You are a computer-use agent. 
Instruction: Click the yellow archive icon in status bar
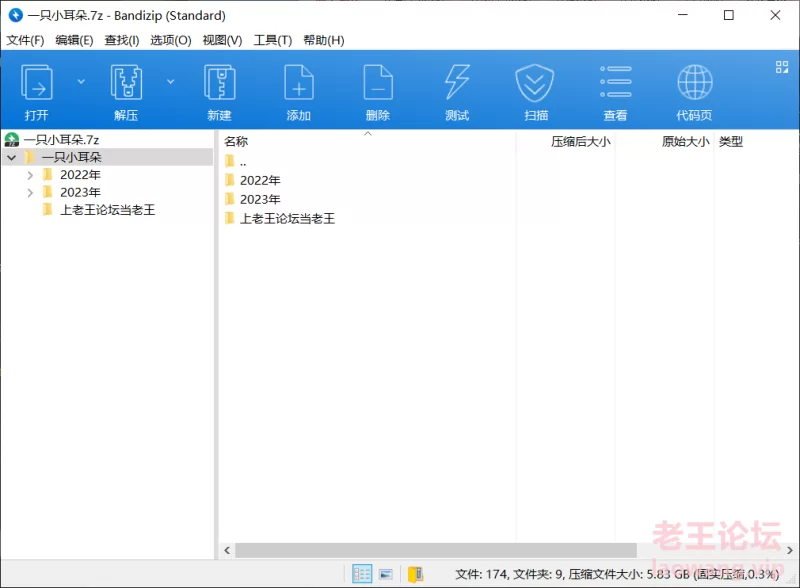(x=416, y=574)
